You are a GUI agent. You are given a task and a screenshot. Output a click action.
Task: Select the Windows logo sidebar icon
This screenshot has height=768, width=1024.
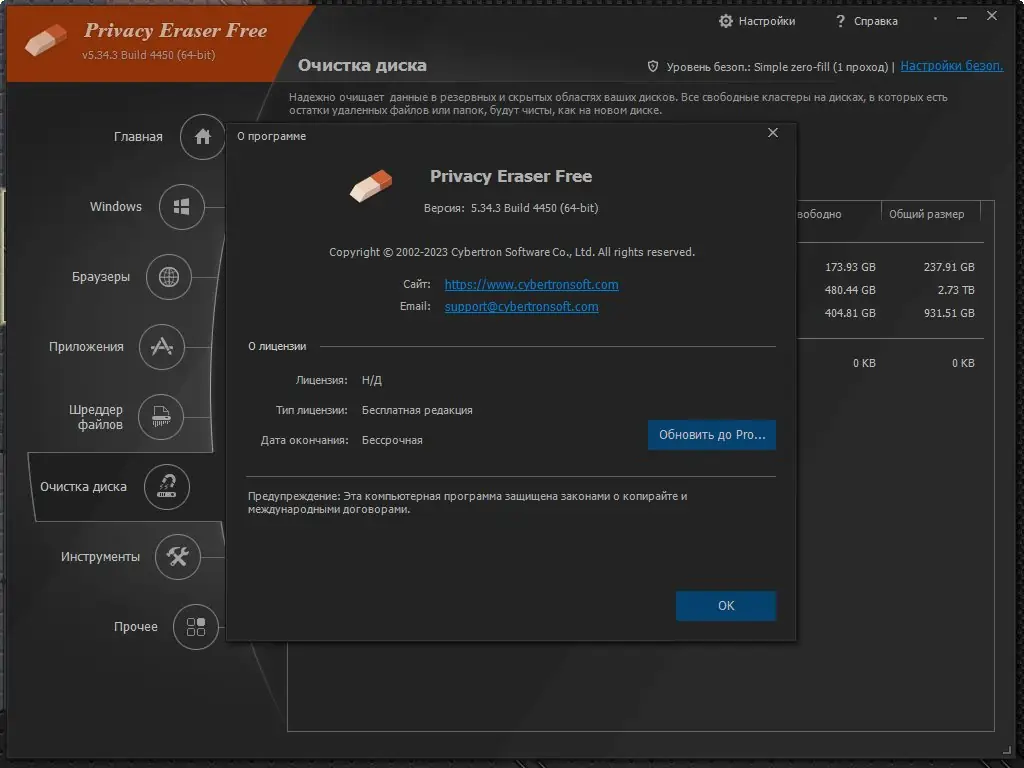[x=182, y=207]
